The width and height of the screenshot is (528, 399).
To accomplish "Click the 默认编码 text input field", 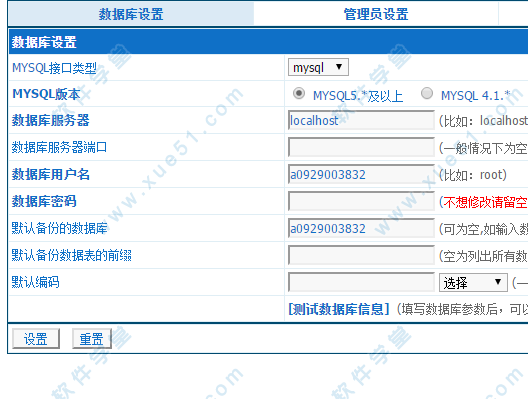I will (361, 282).
